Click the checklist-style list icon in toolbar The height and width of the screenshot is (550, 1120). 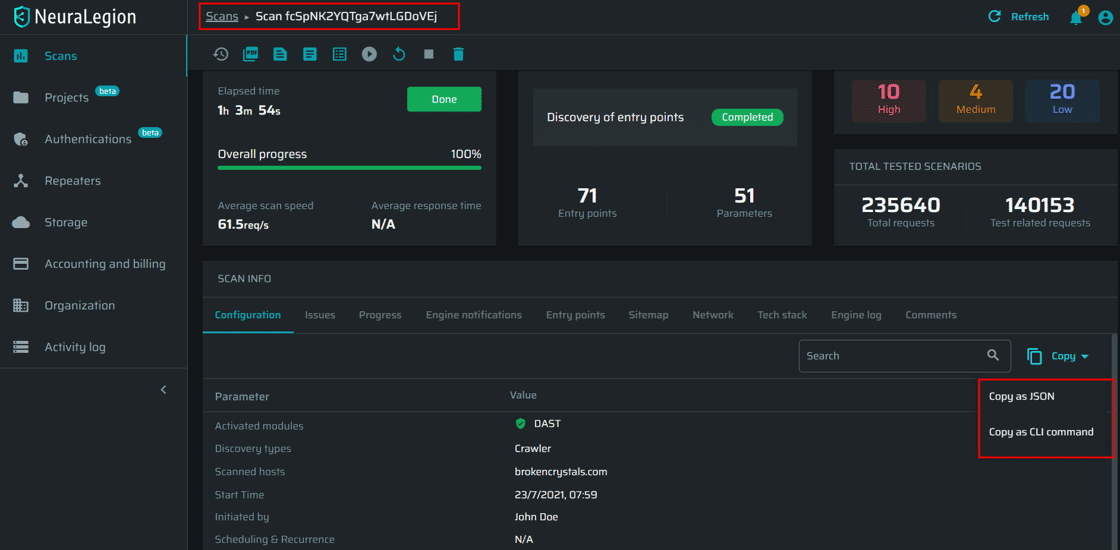point(339,54)
